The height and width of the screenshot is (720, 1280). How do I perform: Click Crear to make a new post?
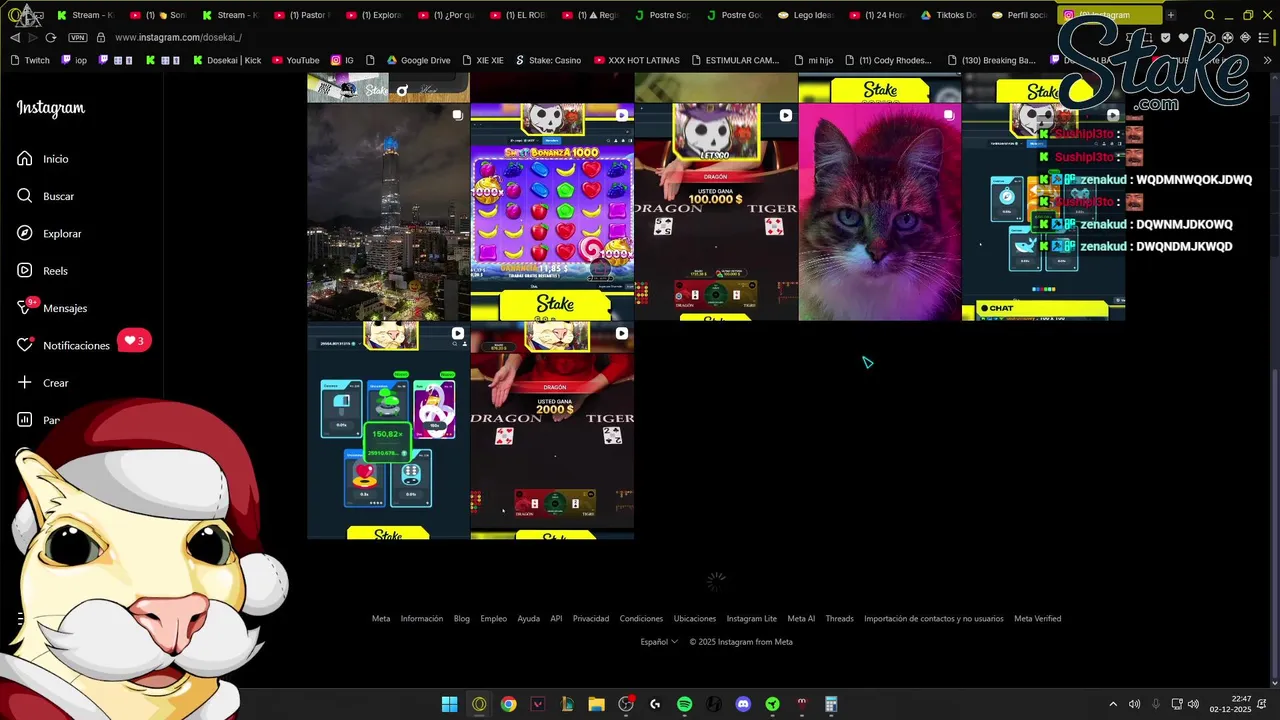click(x=43, y=383)
